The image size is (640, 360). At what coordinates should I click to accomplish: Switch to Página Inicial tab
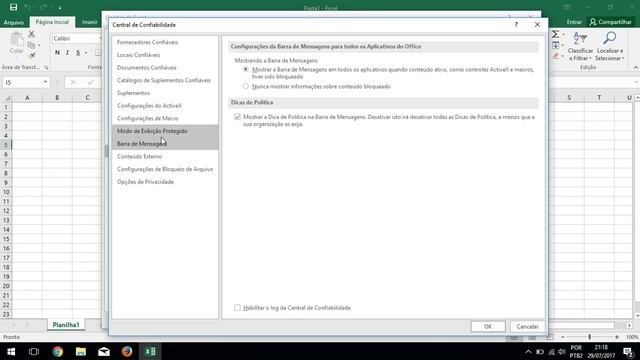tap(52, 22)
